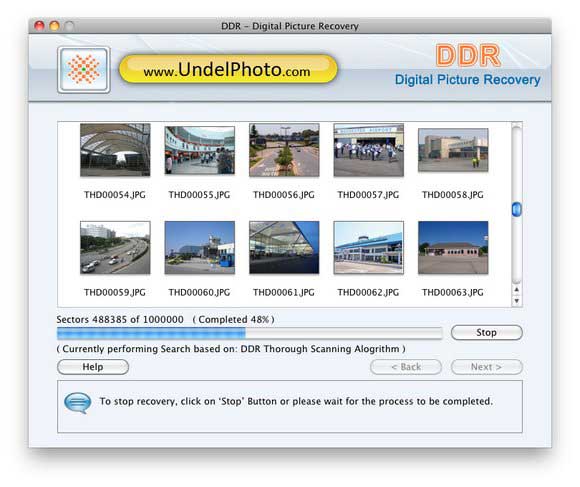Minimize the window with the yellow button
Viewport: 580px width, 487px height.
click(54, 26)
